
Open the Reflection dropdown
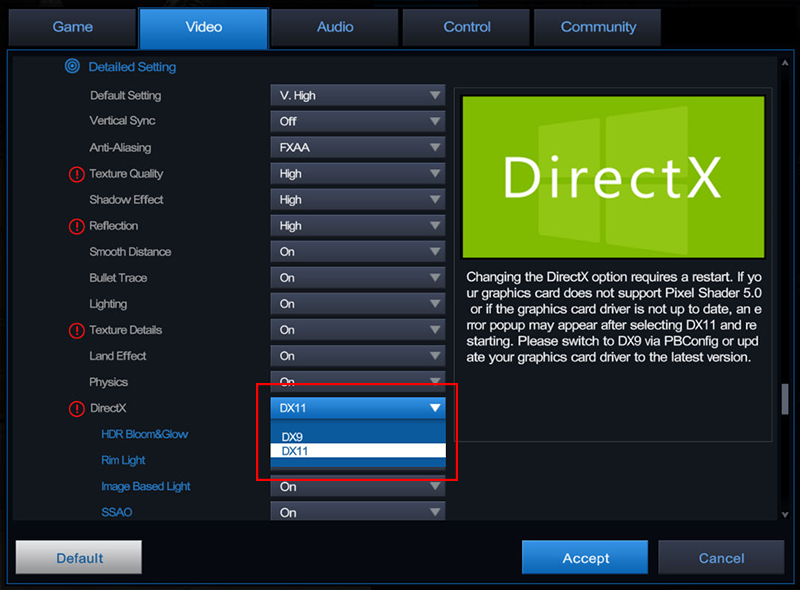coord(358,226)
